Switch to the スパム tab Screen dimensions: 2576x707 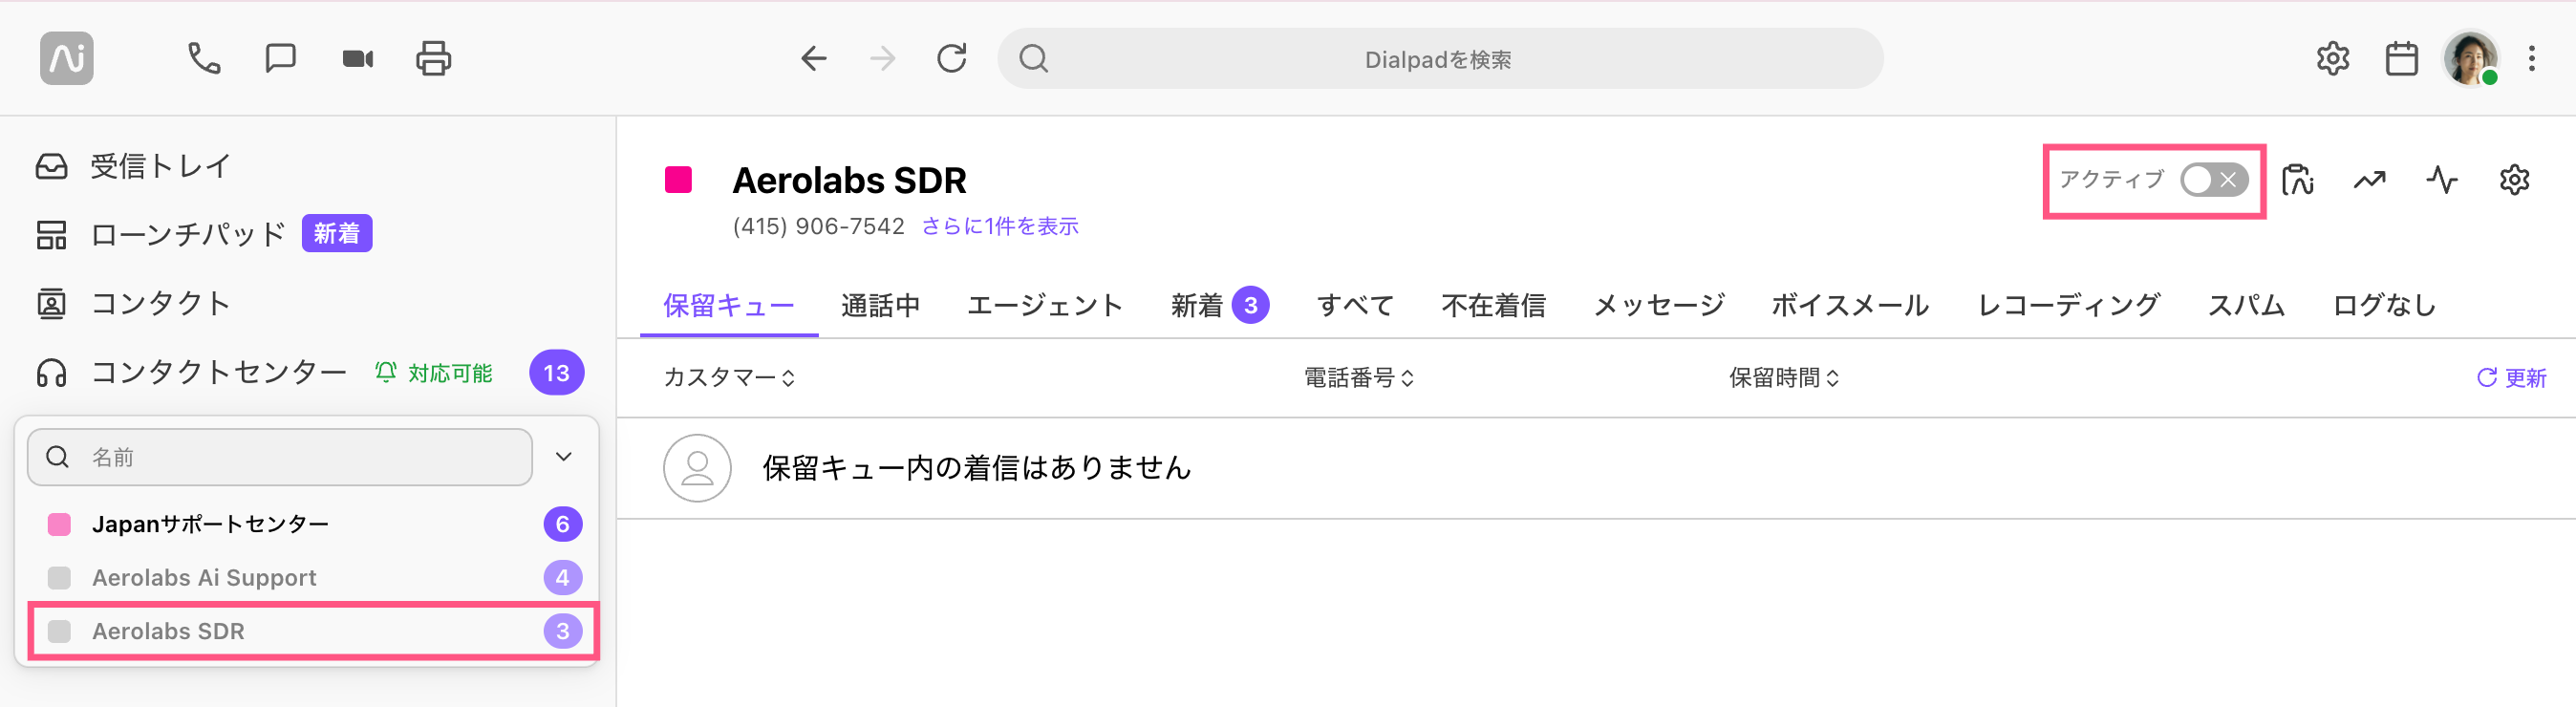(x=2246, y=305)
